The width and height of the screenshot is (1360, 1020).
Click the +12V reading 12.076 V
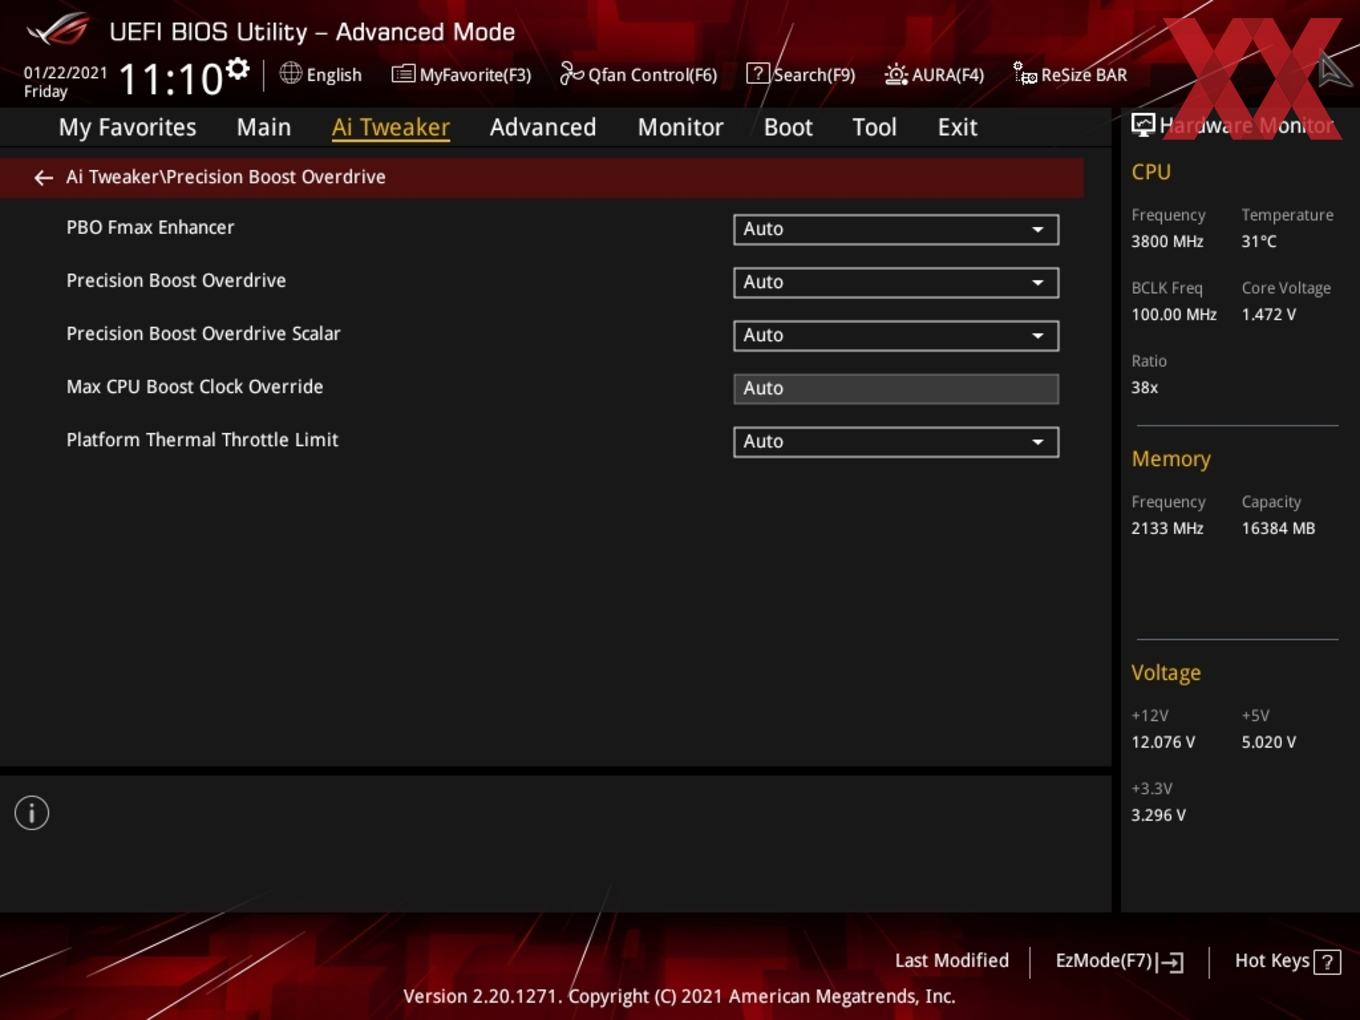click(1163, 742)
